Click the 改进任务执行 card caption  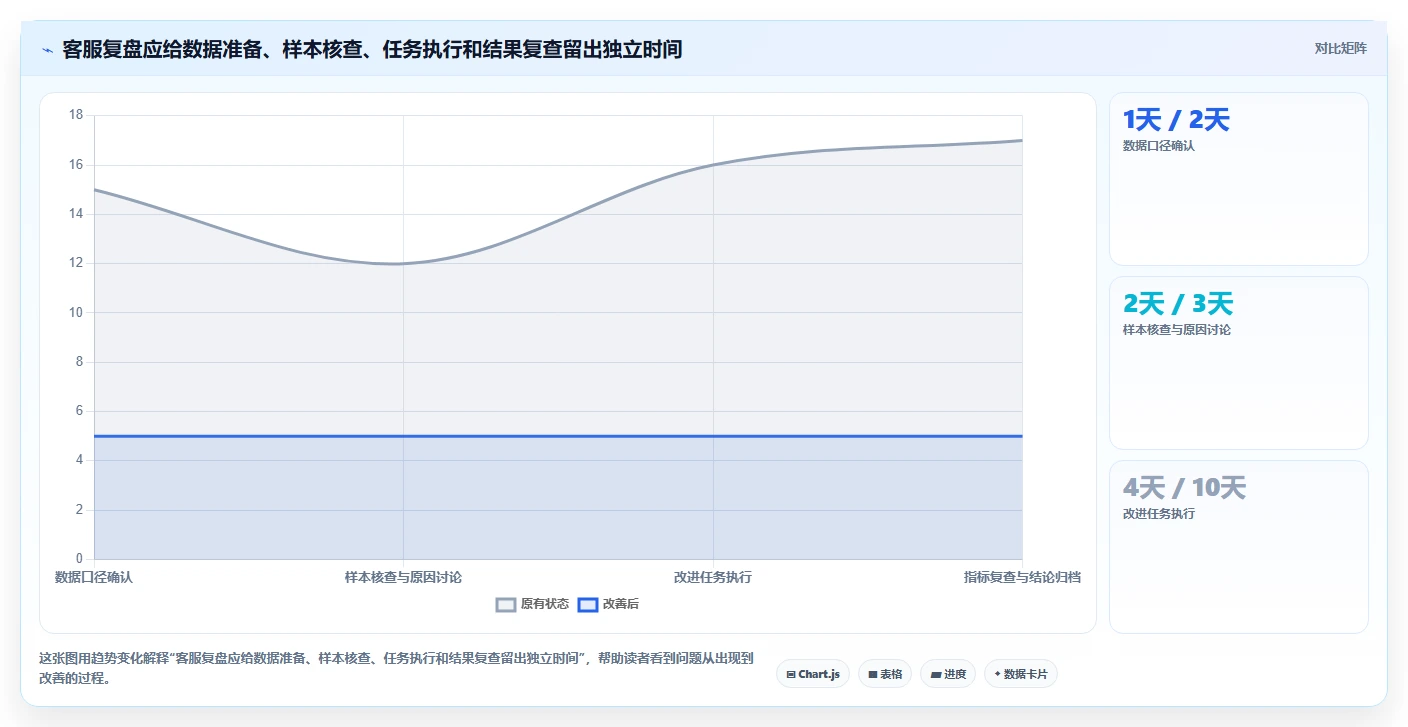tap(1158, 514)
